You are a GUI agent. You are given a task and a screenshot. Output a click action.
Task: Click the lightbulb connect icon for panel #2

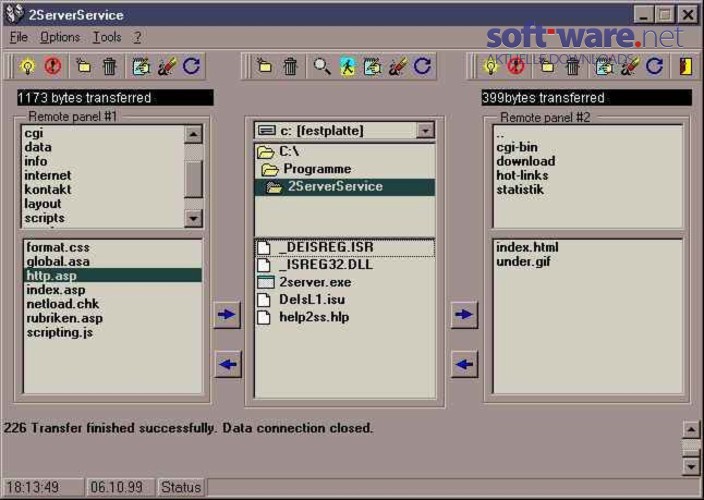[x=491, y=67]
